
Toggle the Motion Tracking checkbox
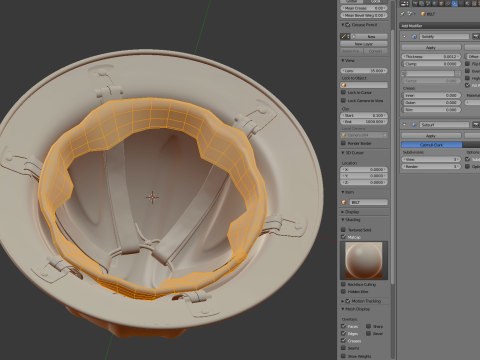tap(348, 301)
